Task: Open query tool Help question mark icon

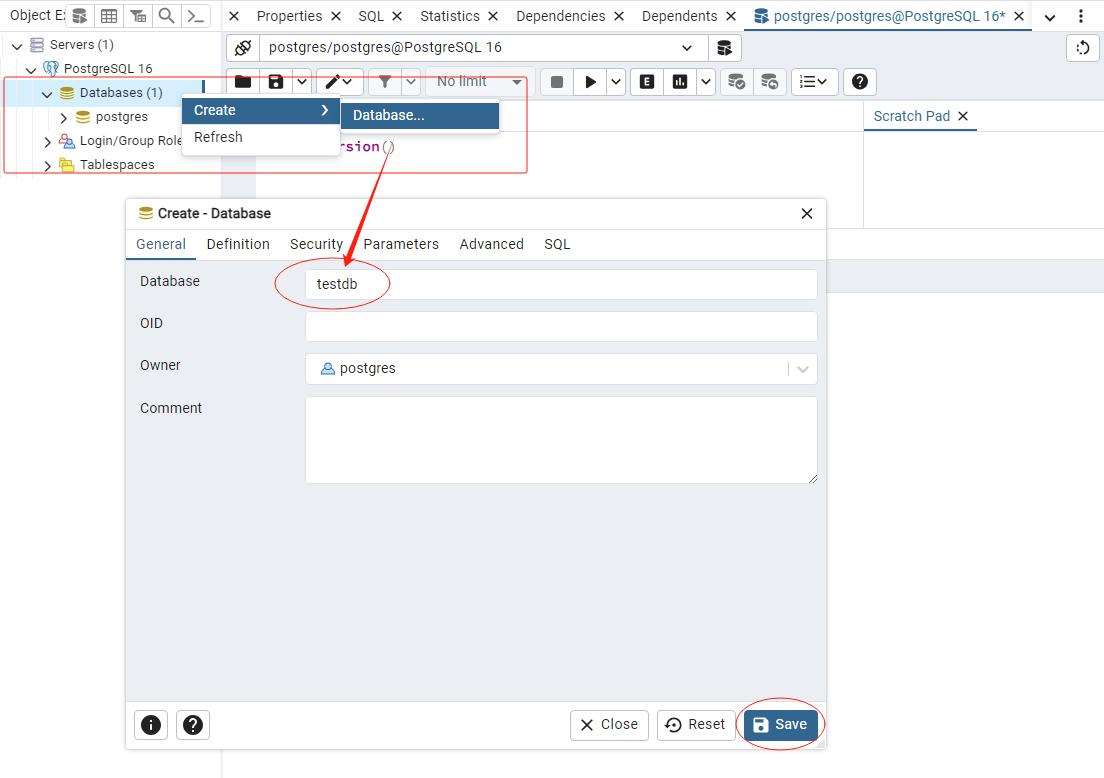Action: (x=859, y=82)
